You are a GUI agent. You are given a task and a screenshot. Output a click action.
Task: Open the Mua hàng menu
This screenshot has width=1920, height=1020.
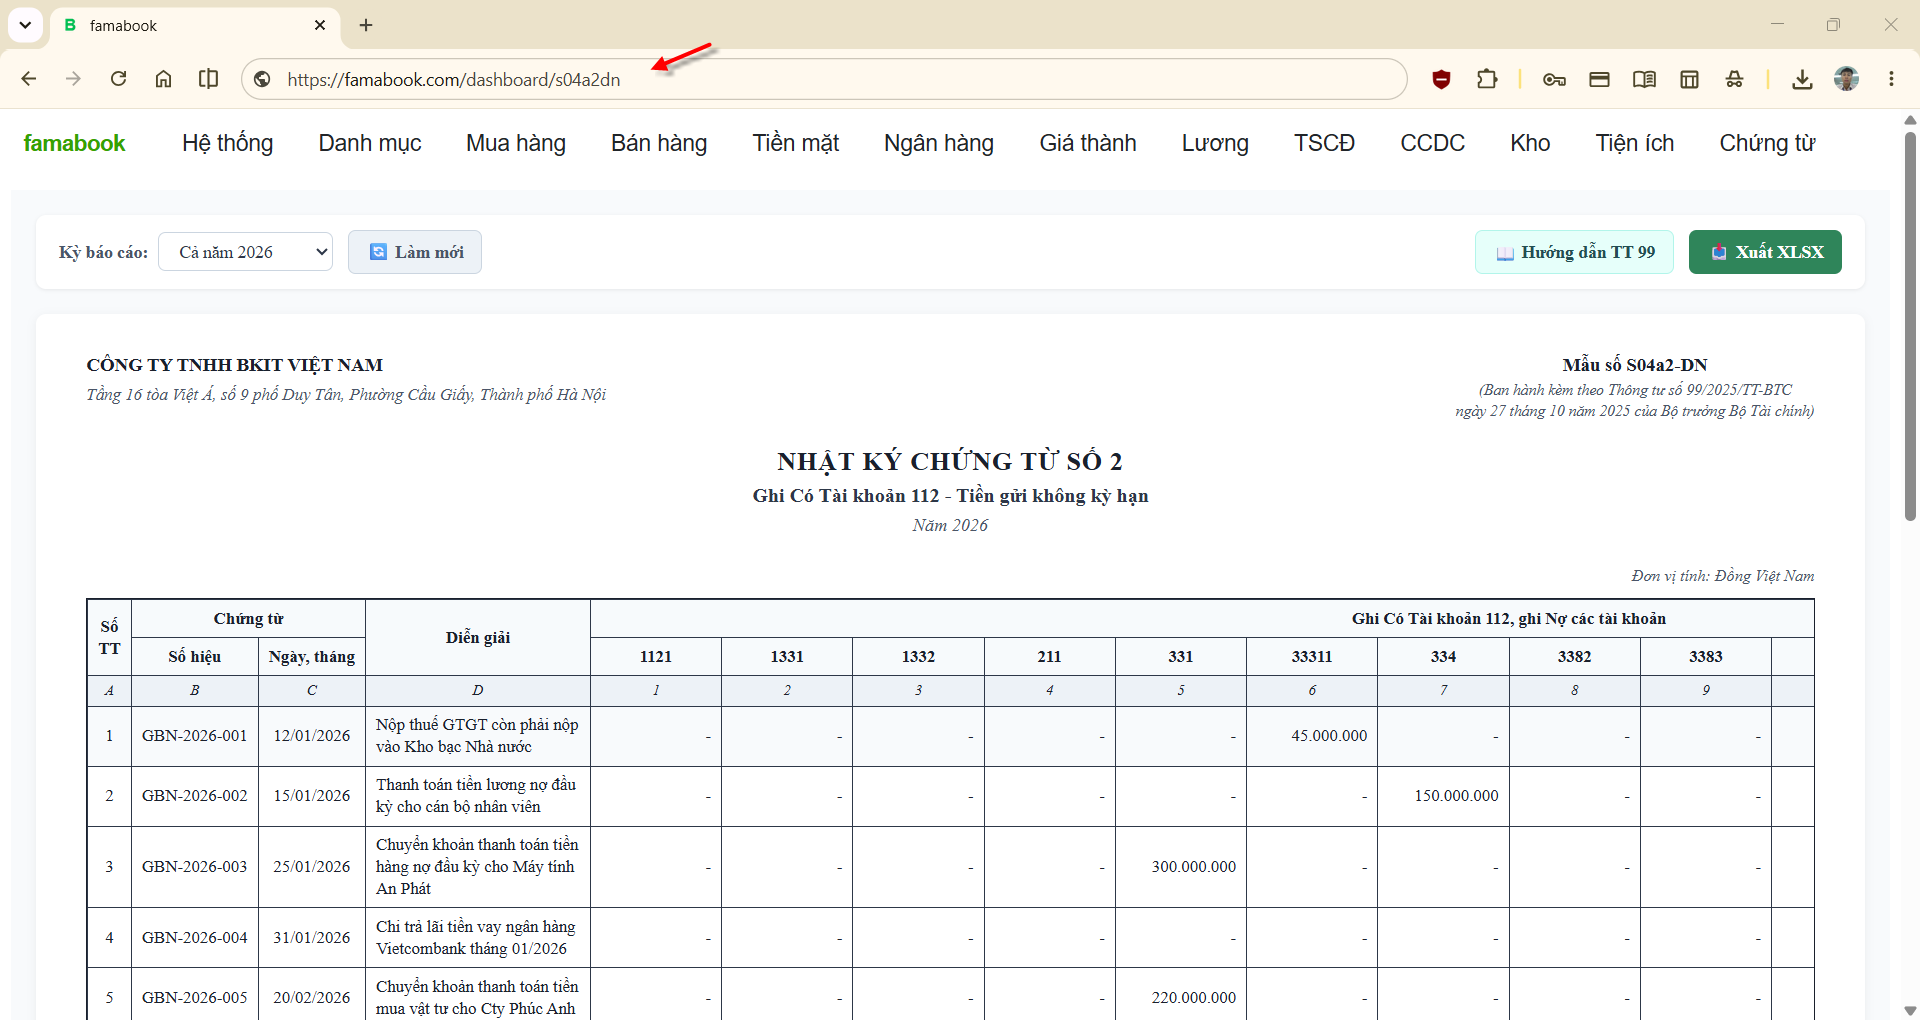516,143
